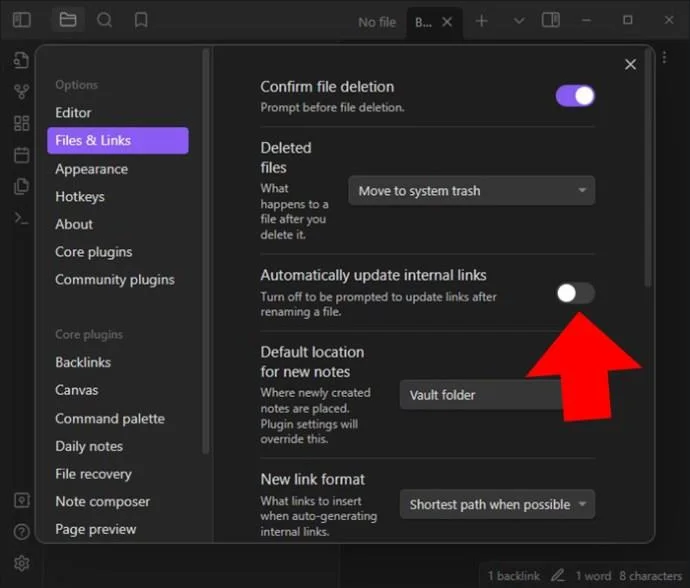Switch to the No file tab

(x=377, y=22)
